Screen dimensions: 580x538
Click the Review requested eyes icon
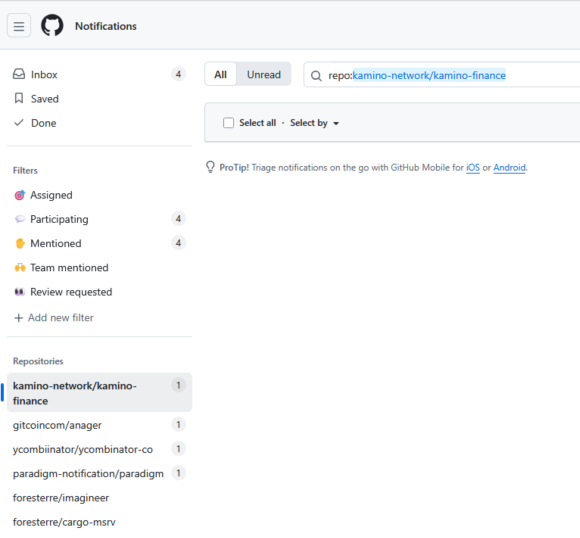(20, 292)
